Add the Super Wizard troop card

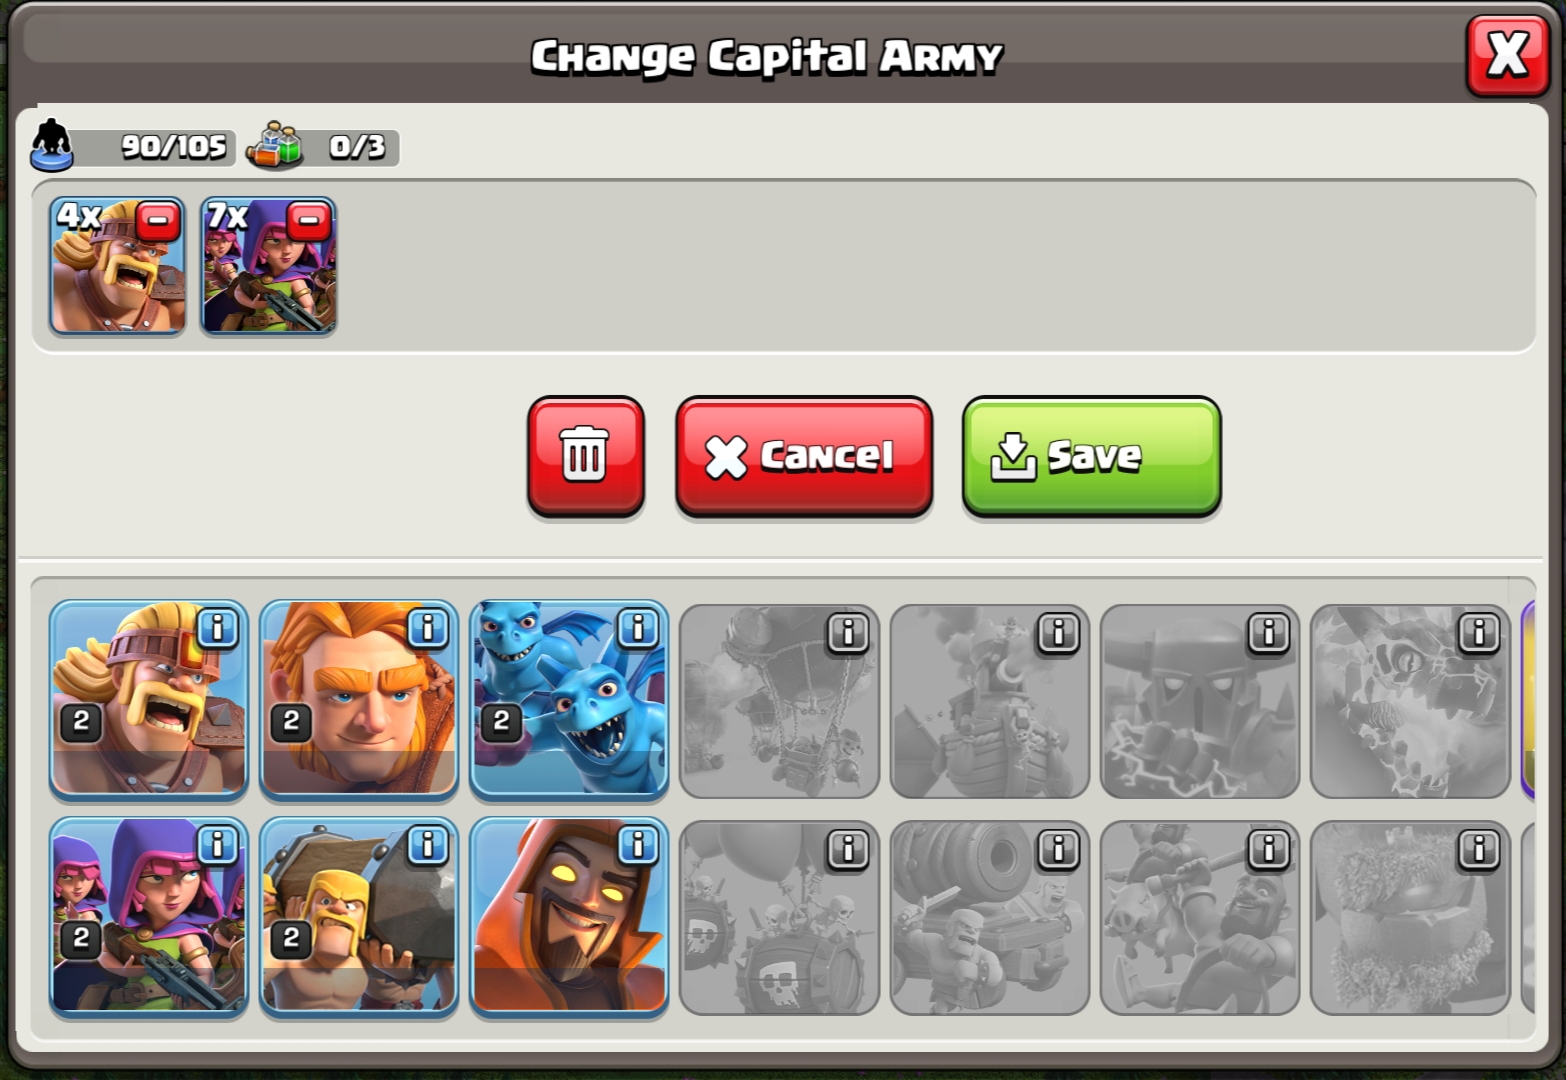click(x=568, y=917)
